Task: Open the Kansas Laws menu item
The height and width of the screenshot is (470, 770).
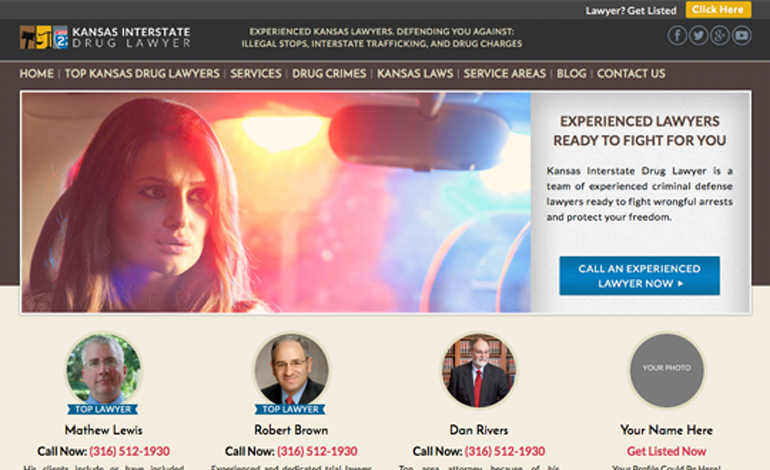Action: pos(415,74)
